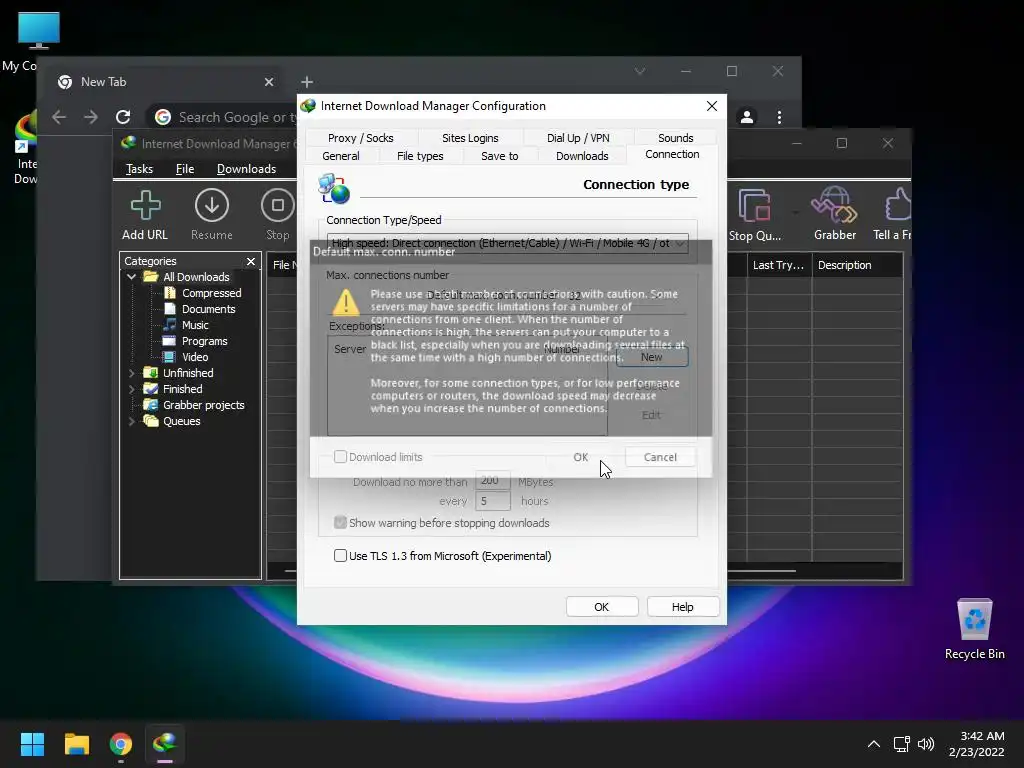Switch to the Dial Up / VPN tab
Viewport: 1024px width, 768px height.
578,138
